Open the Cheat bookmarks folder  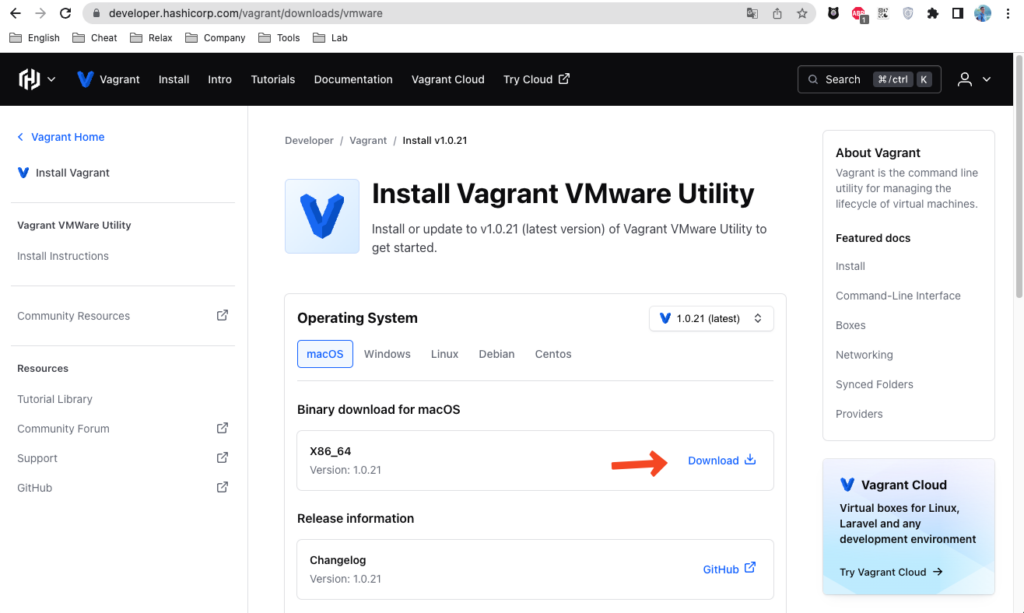95,38
